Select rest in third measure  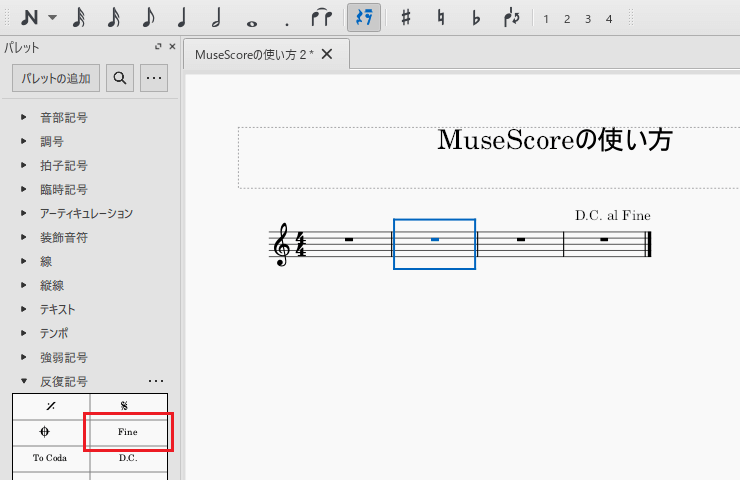(521, 240)
